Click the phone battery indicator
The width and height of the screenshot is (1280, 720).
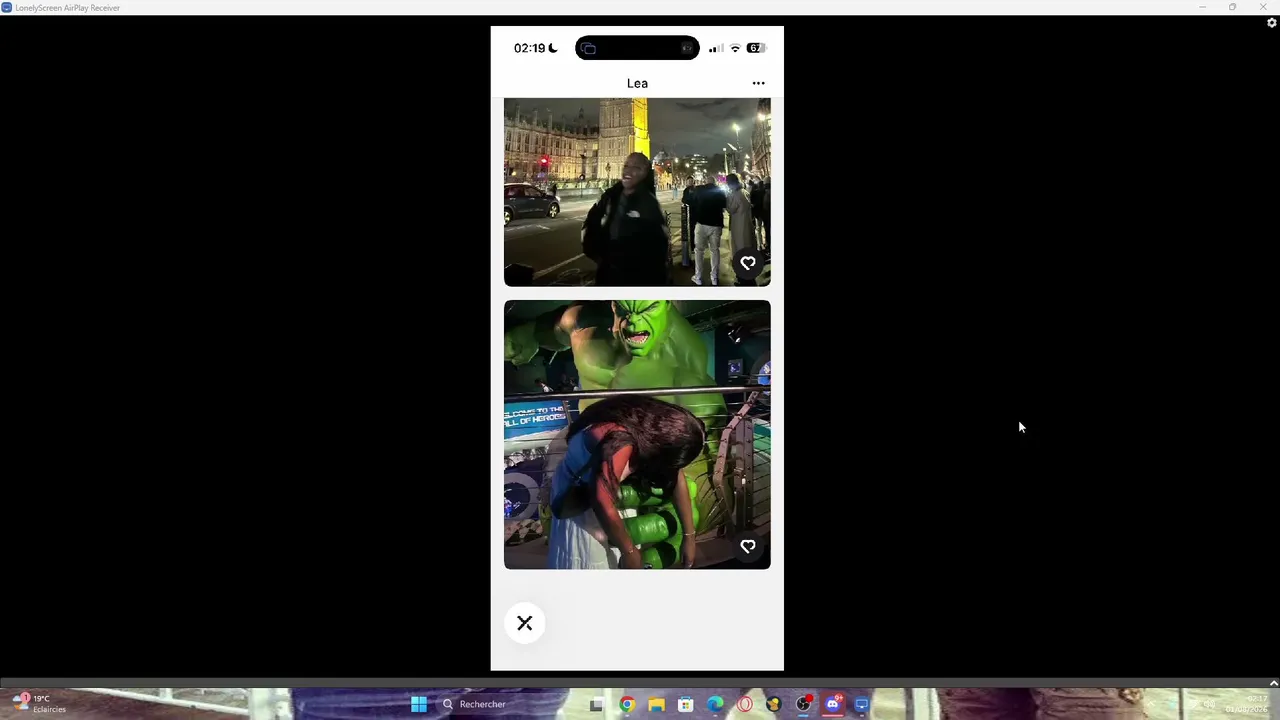pos(756,48)
